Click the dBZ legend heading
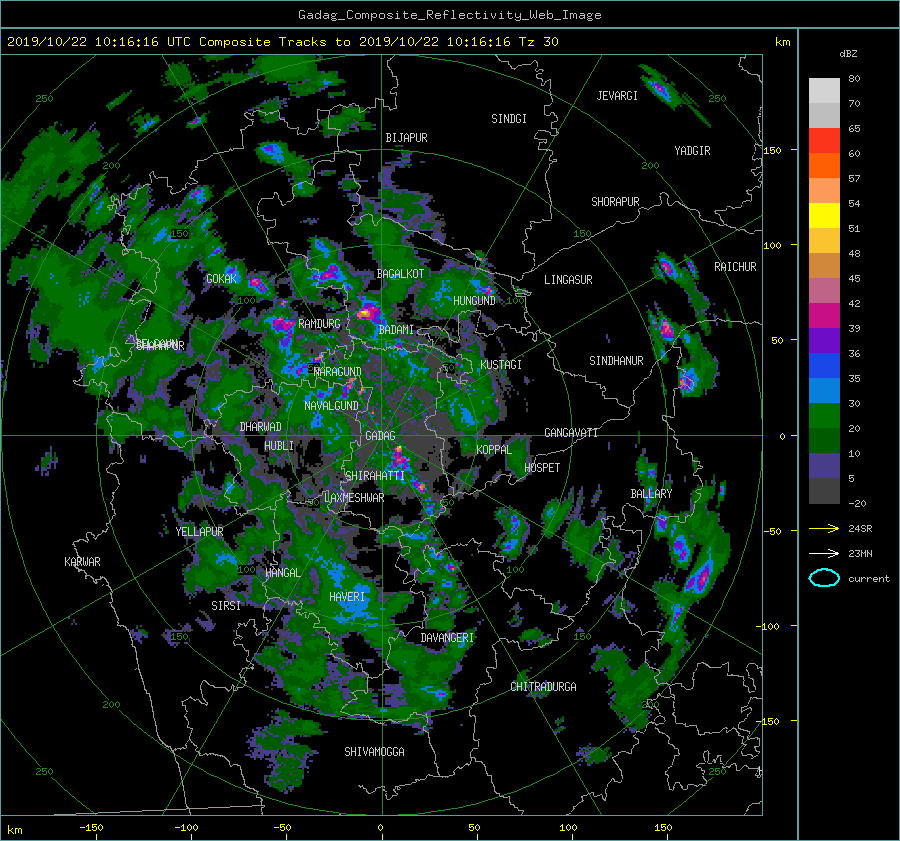Screen dimensions: 900x841 pyautogui.click(x=848, y=53)
